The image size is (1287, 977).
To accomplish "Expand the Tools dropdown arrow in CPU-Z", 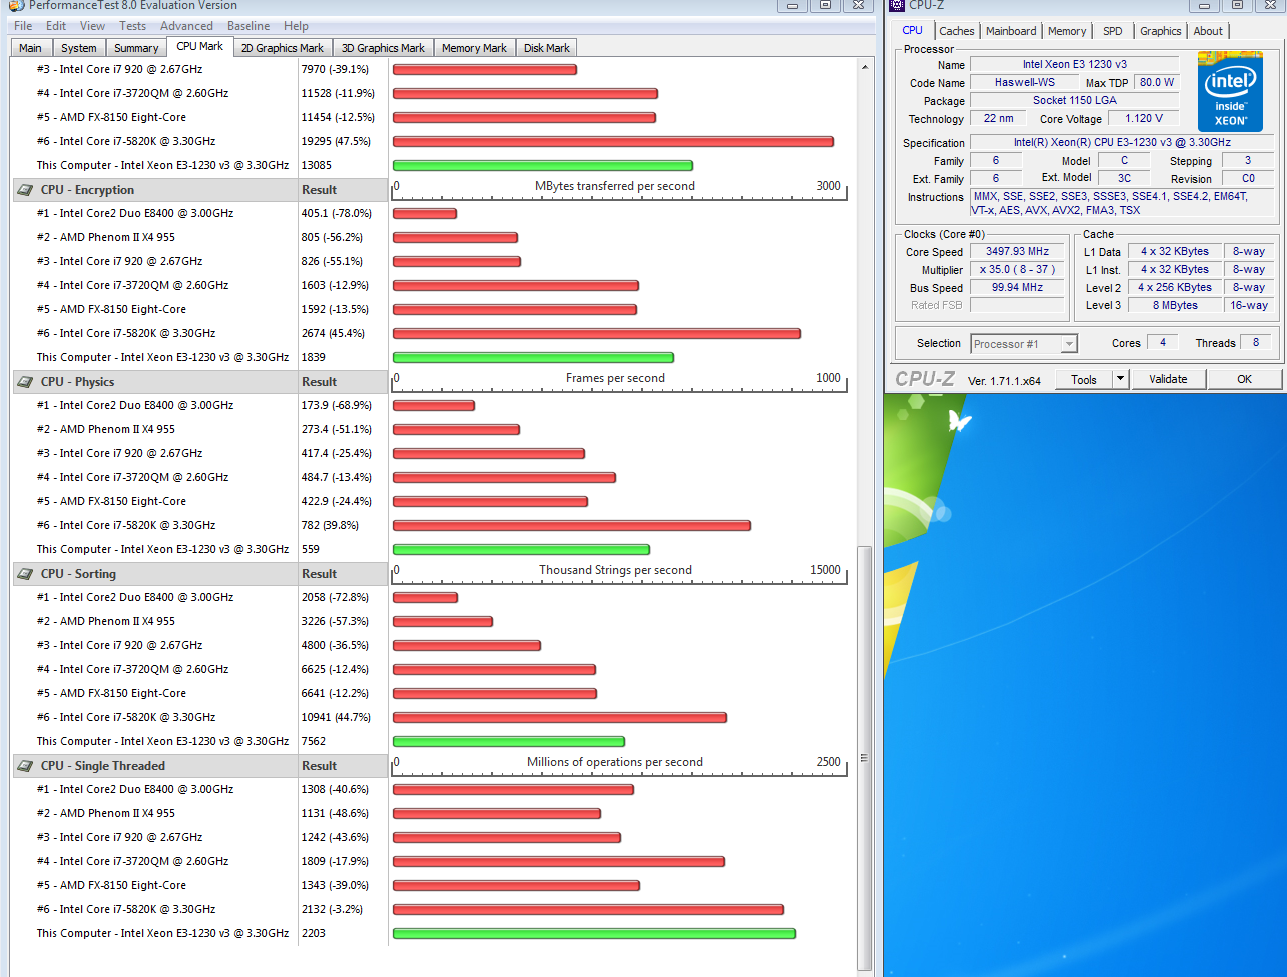I will point(1120,379).
